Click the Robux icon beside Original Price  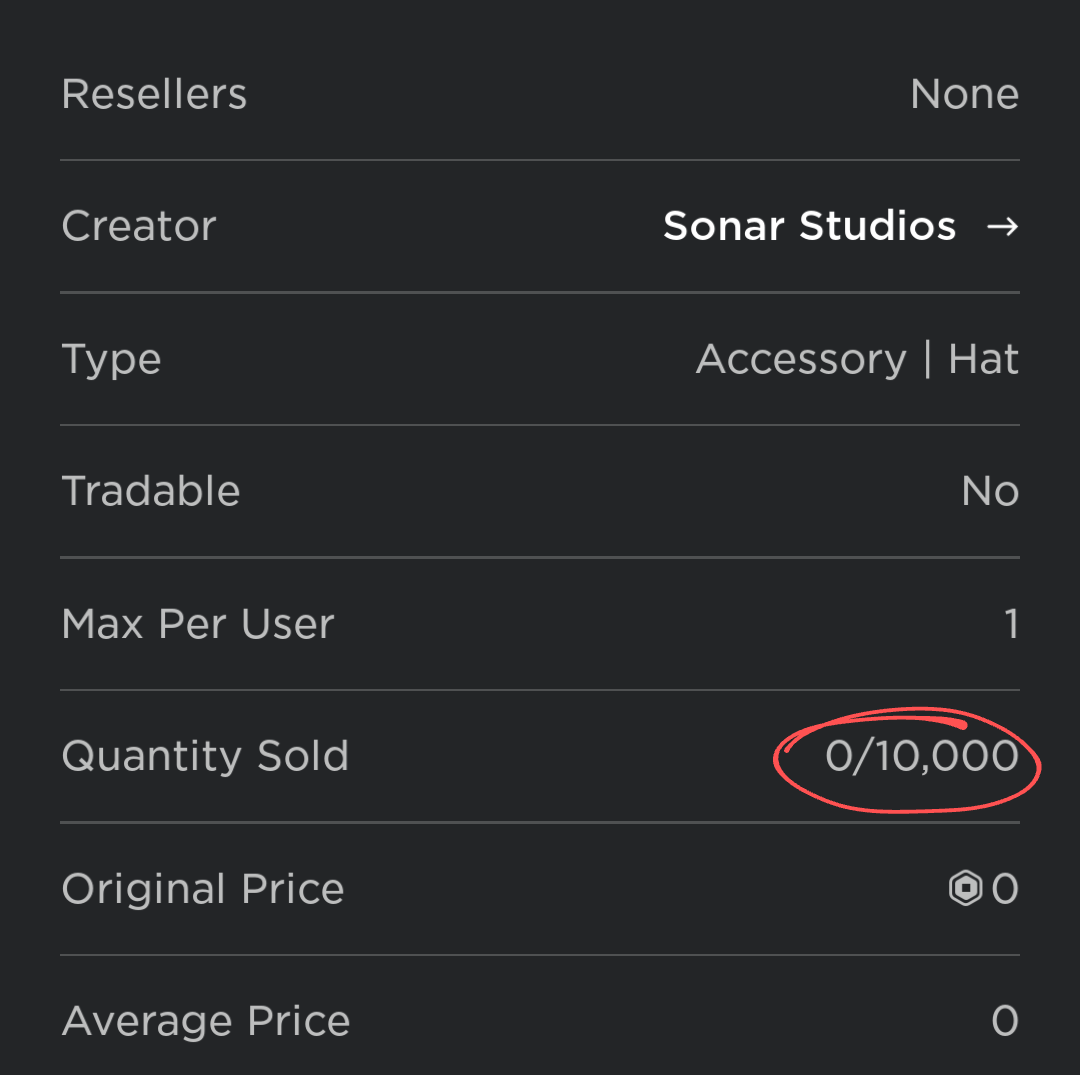coord(965,888)
